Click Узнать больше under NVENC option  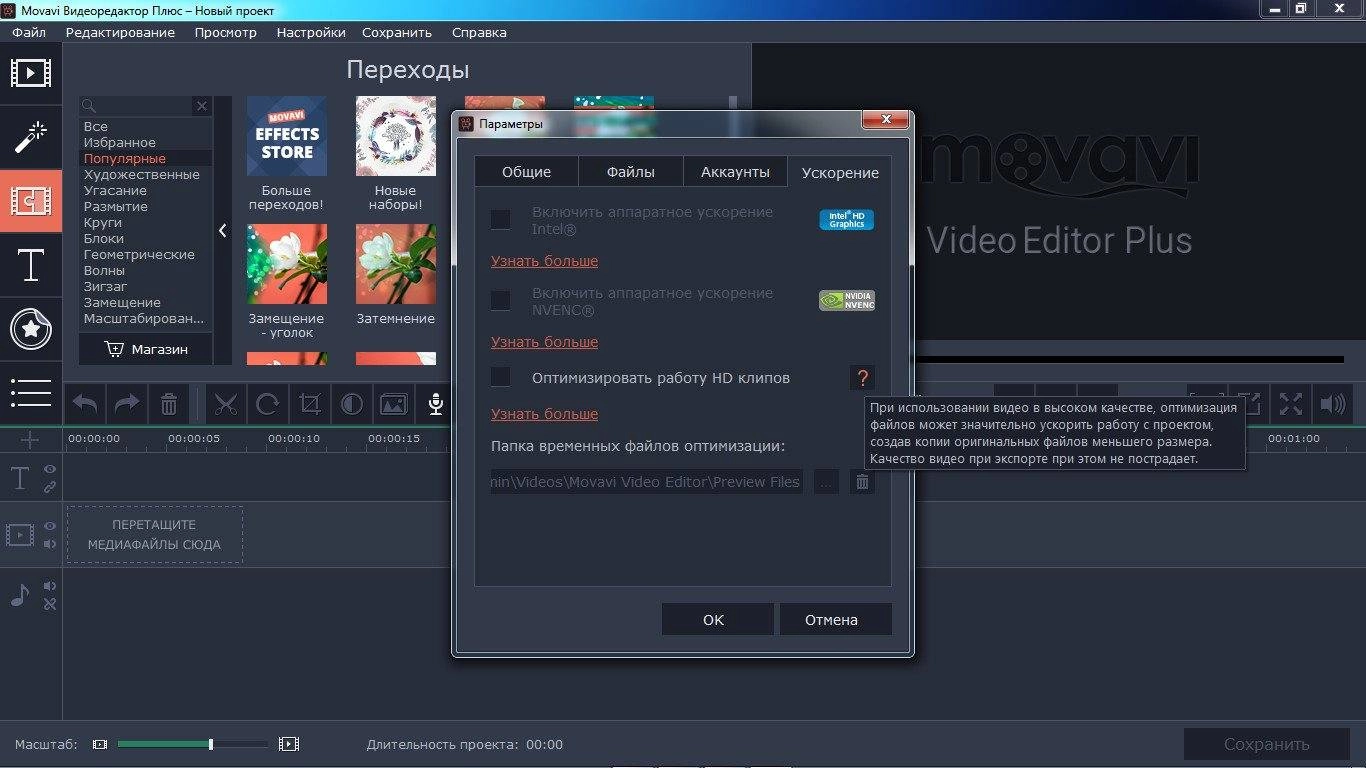coord(544,342)
